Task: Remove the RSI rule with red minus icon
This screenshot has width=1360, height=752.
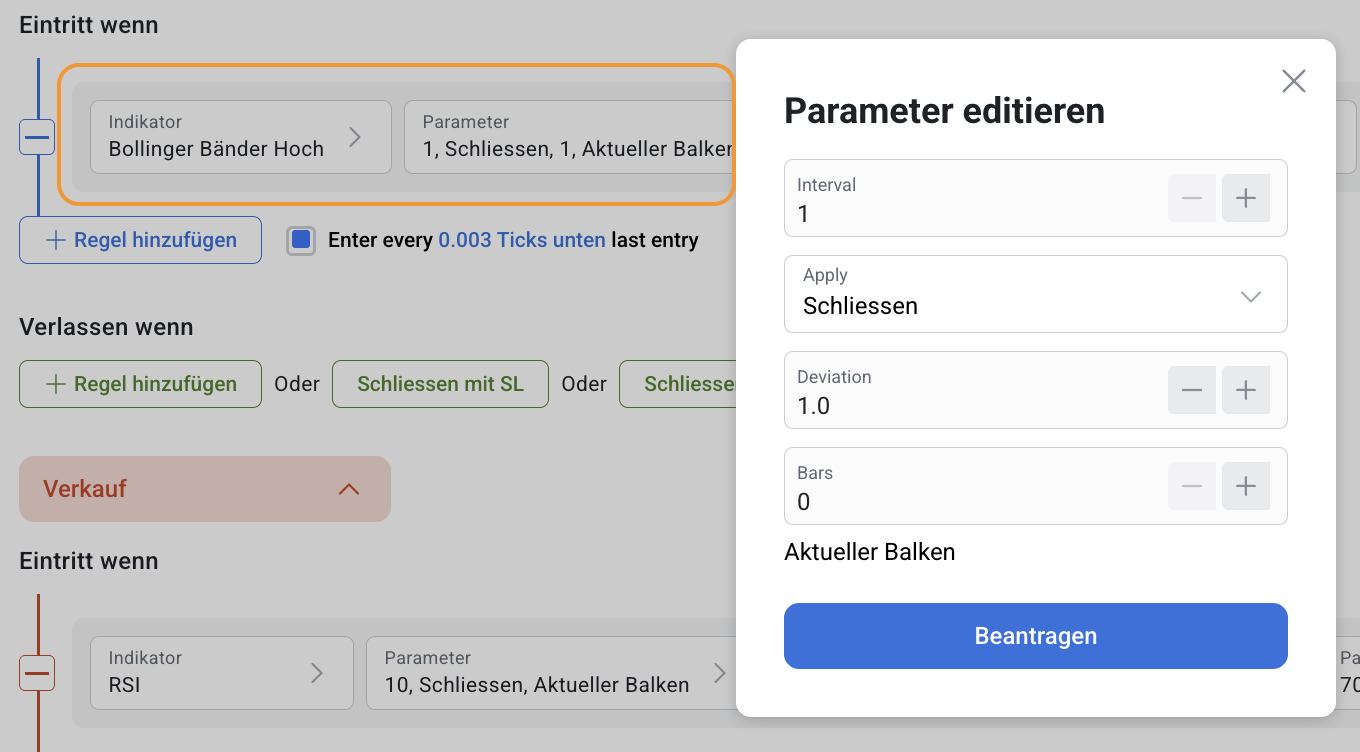Action: (x=37, y=673)
